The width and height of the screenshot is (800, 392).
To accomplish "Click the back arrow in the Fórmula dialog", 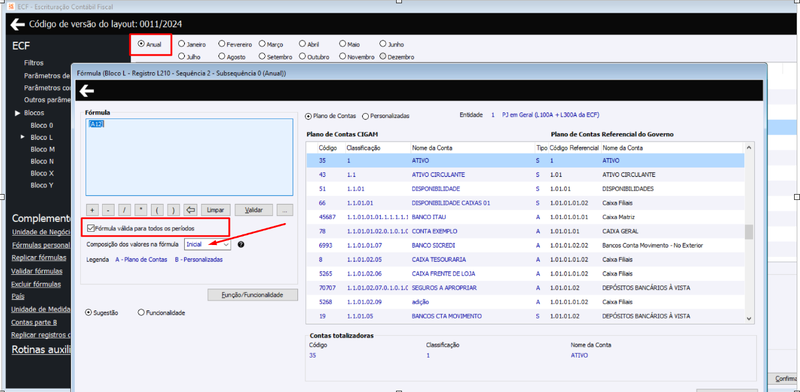I will (87, 91).
